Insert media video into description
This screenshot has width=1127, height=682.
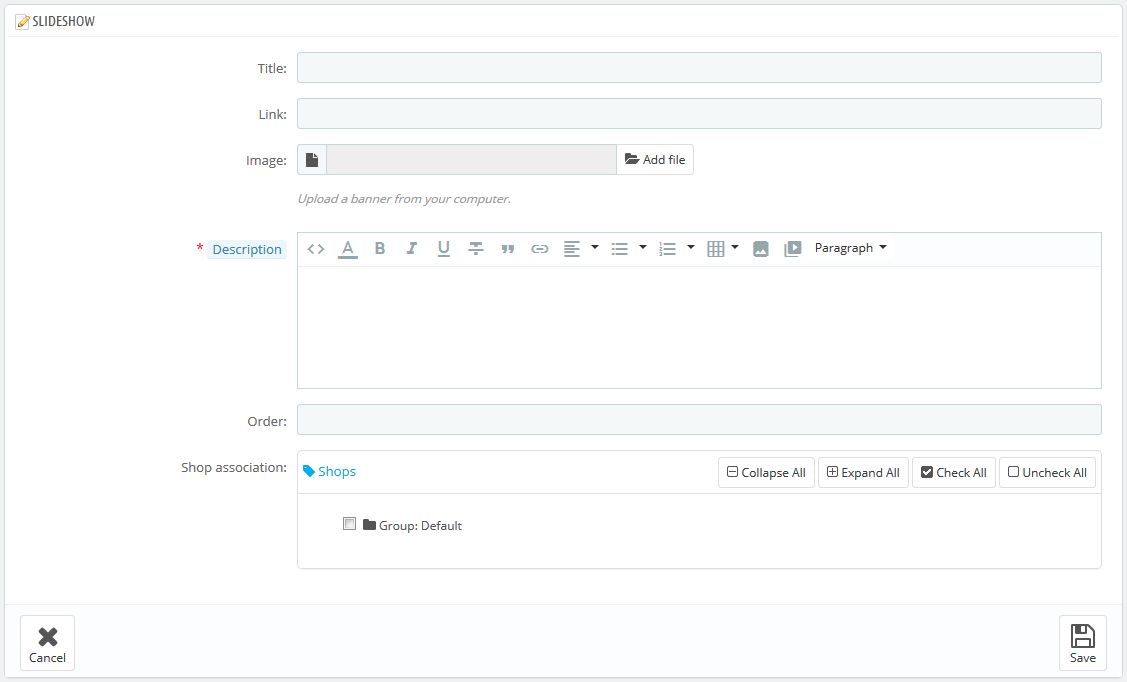click(793, 249)
